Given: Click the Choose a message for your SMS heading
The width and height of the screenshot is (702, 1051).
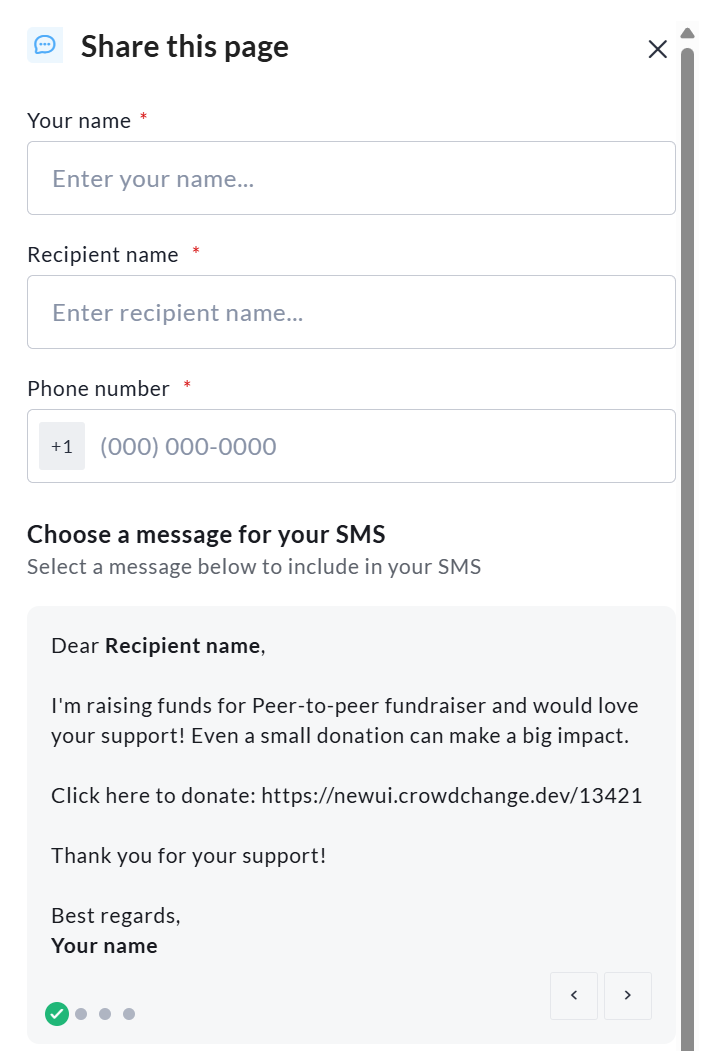Looking at the screenshot, I should (206, 534).
